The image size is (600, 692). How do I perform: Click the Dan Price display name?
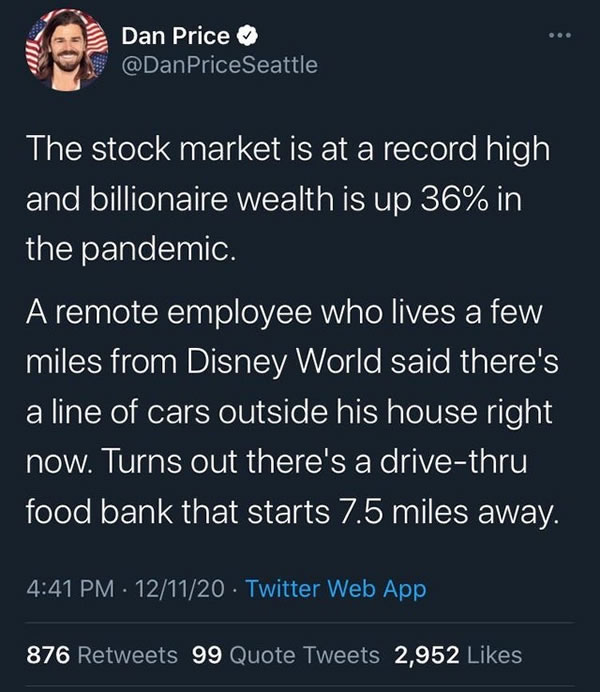(176, 38)
